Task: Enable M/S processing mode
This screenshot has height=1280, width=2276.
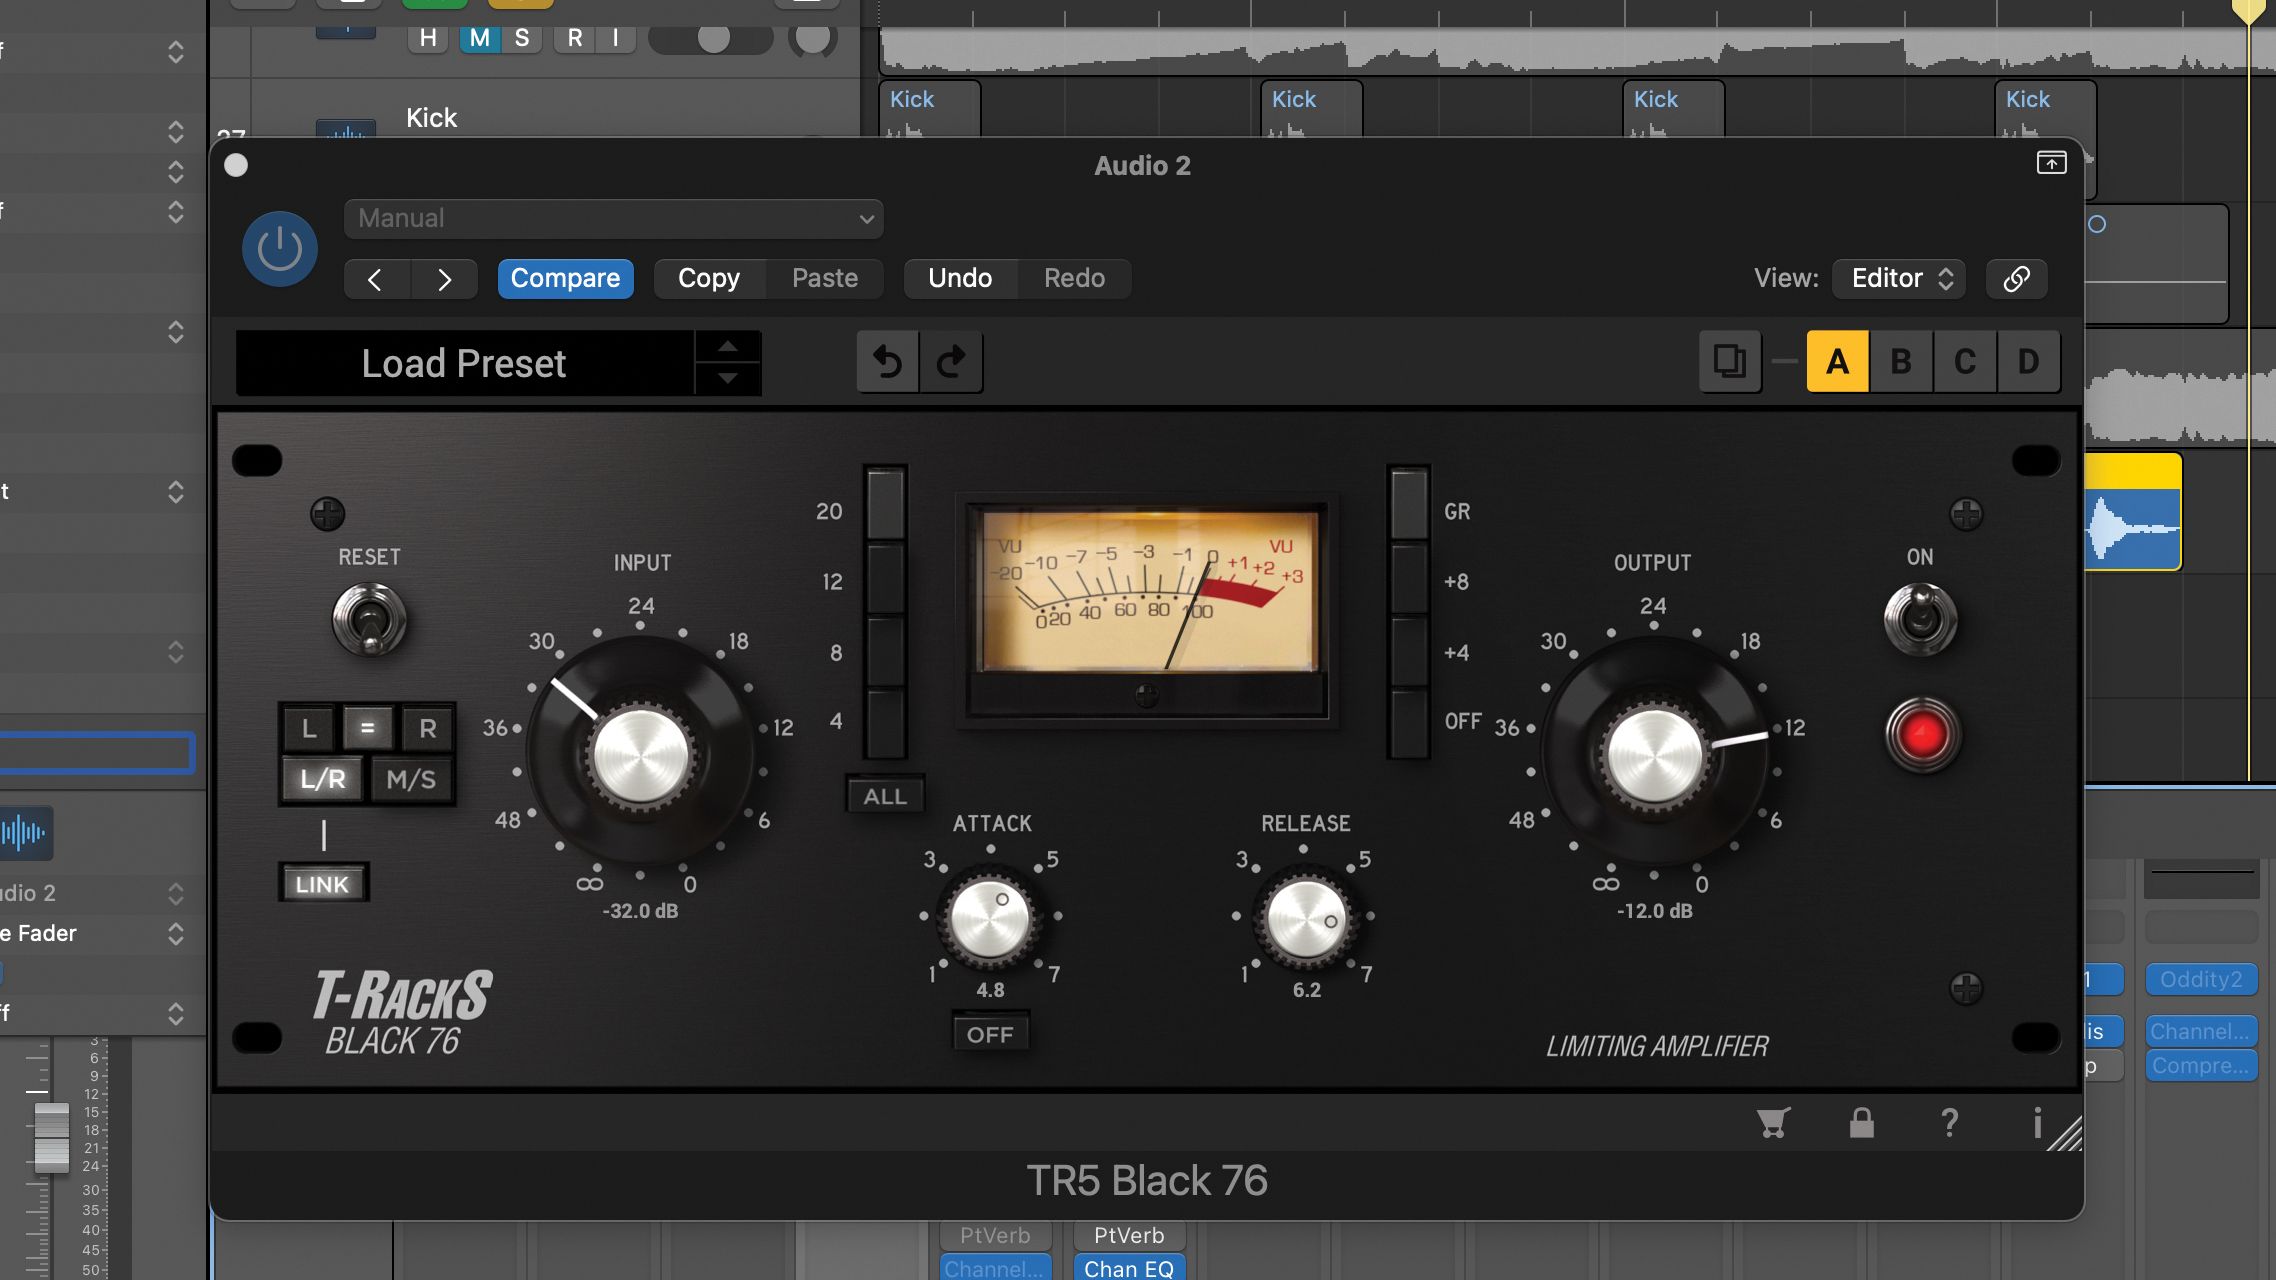Action: 411,779
